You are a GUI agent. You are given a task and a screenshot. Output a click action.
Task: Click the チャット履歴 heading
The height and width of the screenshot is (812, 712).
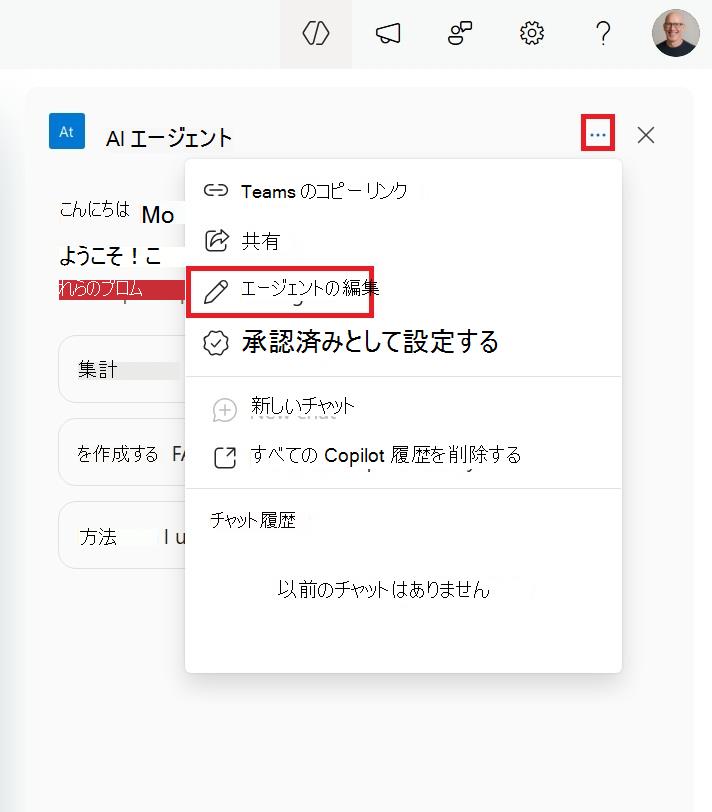[x=253, y=520]
